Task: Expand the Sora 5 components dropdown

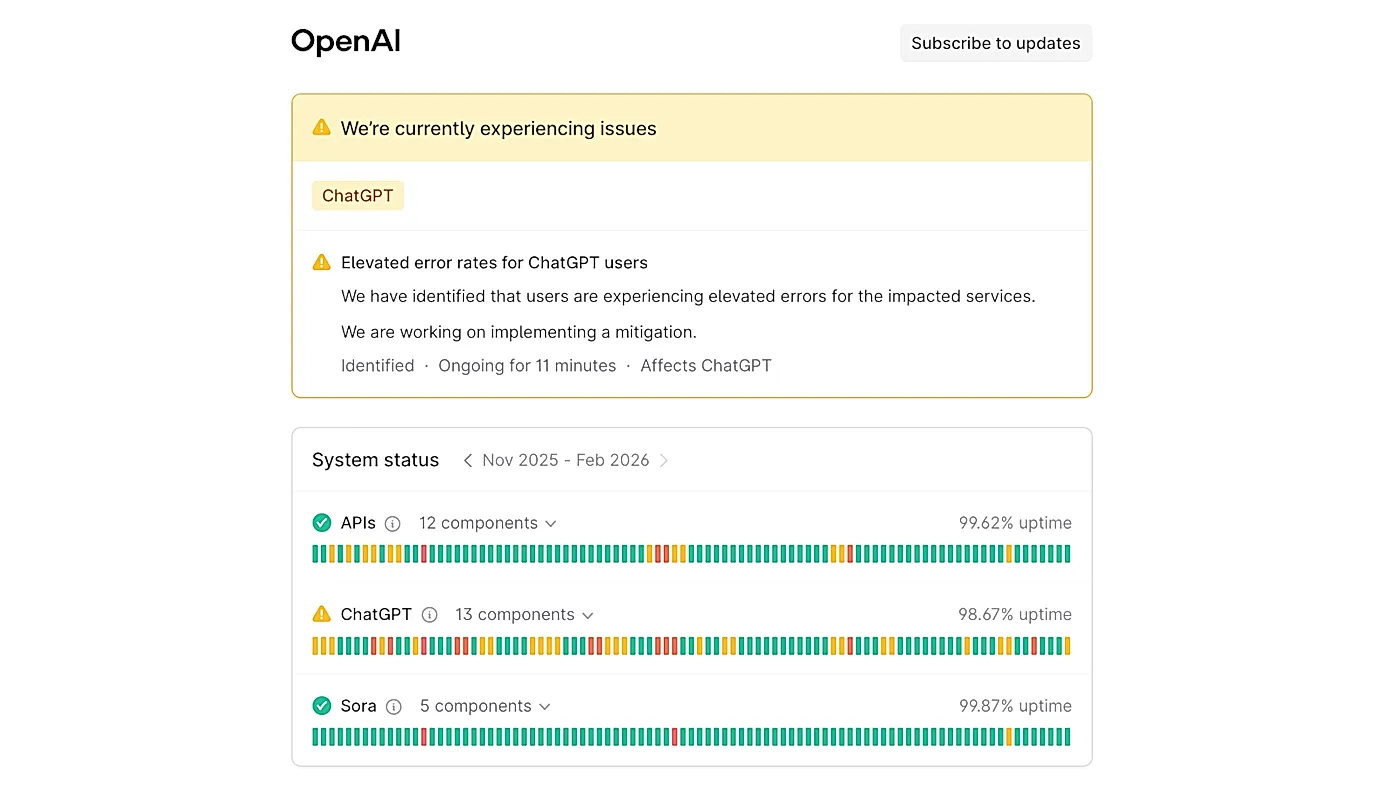Action: click(x=485, y=706)
